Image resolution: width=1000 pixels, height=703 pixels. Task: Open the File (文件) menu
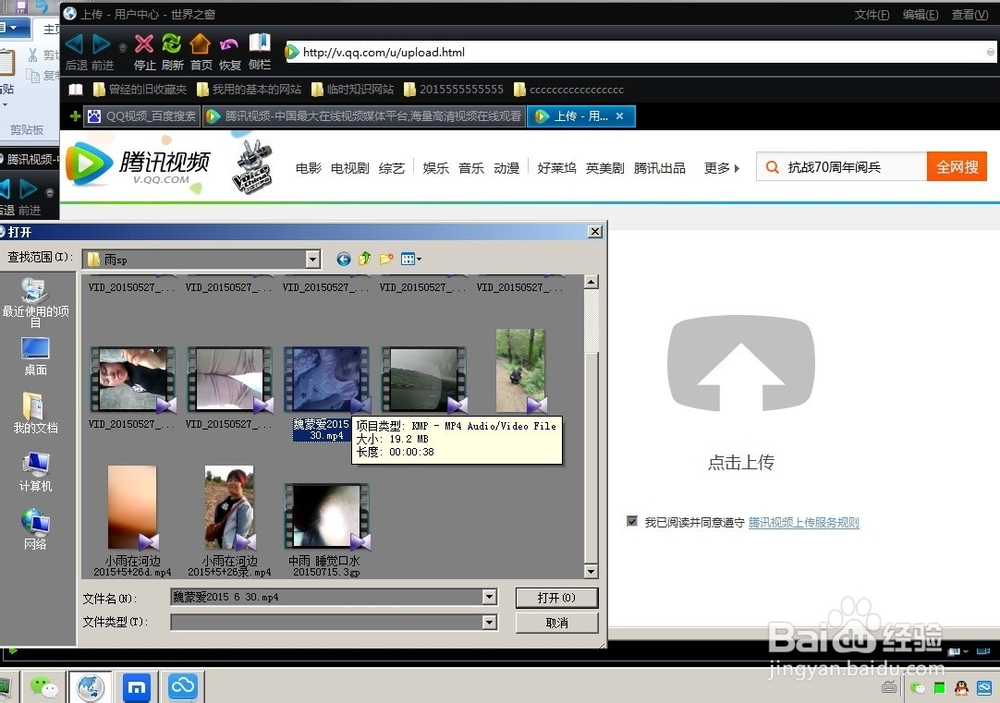point(872,14)
